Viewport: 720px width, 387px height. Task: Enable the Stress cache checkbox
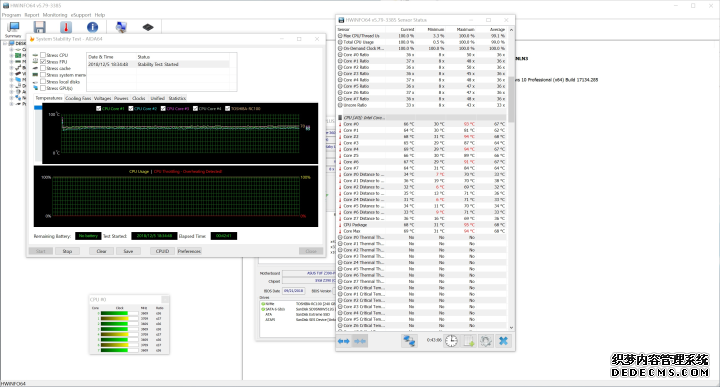43,68
